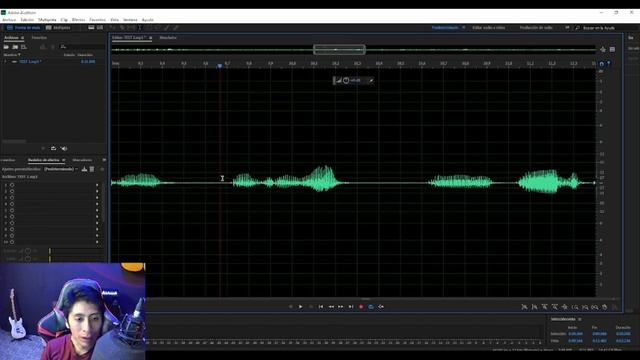Open the Edición menu
This screenshot has height=360, width=640.
point(27,20)
